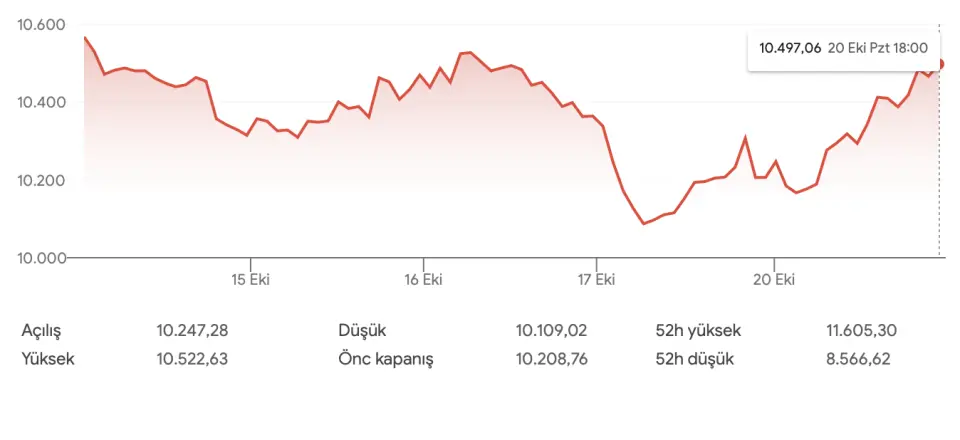Click the 17 Eki date label
This screenshot has width=960, height=440.
click(x=596, y=279)
